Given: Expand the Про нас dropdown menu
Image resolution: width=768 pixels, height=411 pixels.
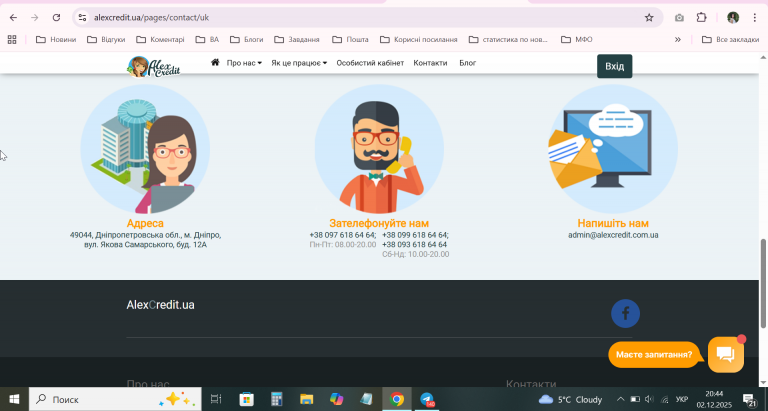Looking at the screenshot, I should [244, 63].
